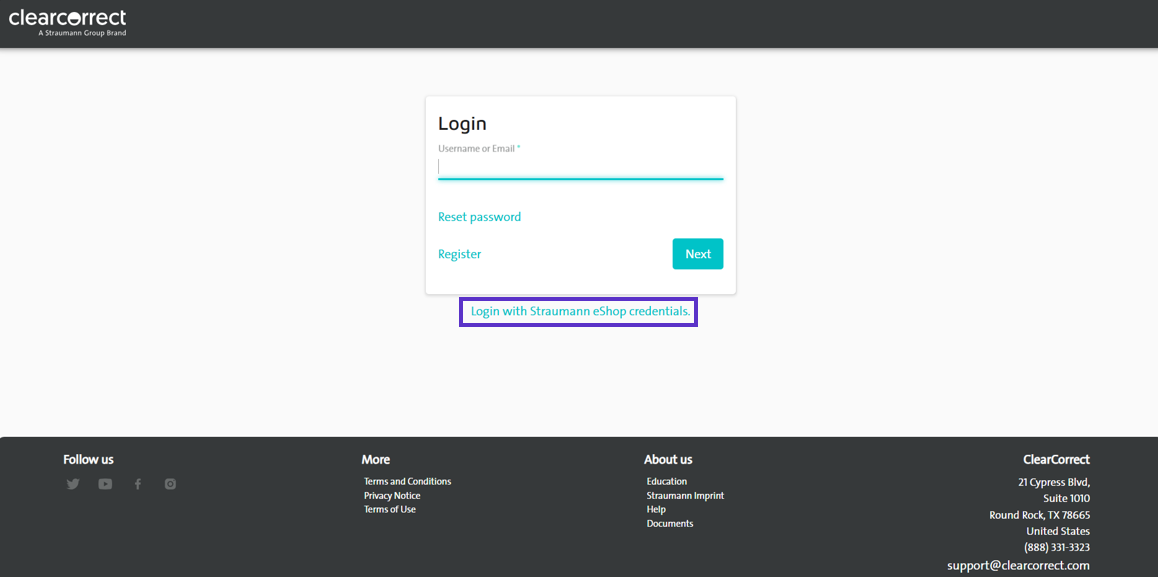Click the Register link
Viewport: 1158px width, 577px height.
[459, 253]
